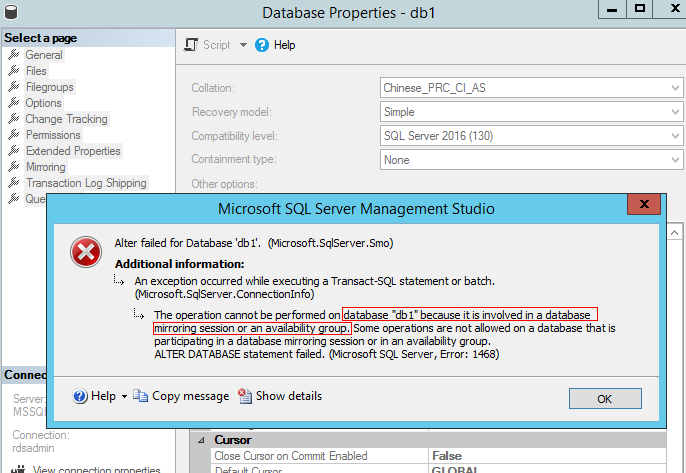
Task: Click the Cursor group header
Action: tap(233, 440)
